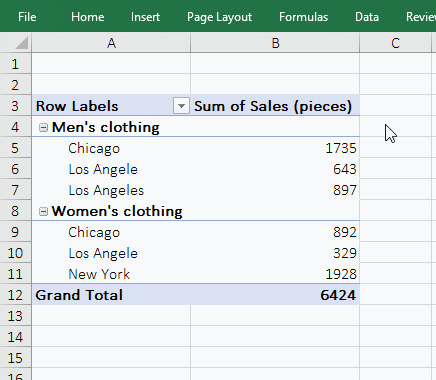This screenshot has width=436, height=380.
Task: Select row 14 header
Action: point(15,337)
